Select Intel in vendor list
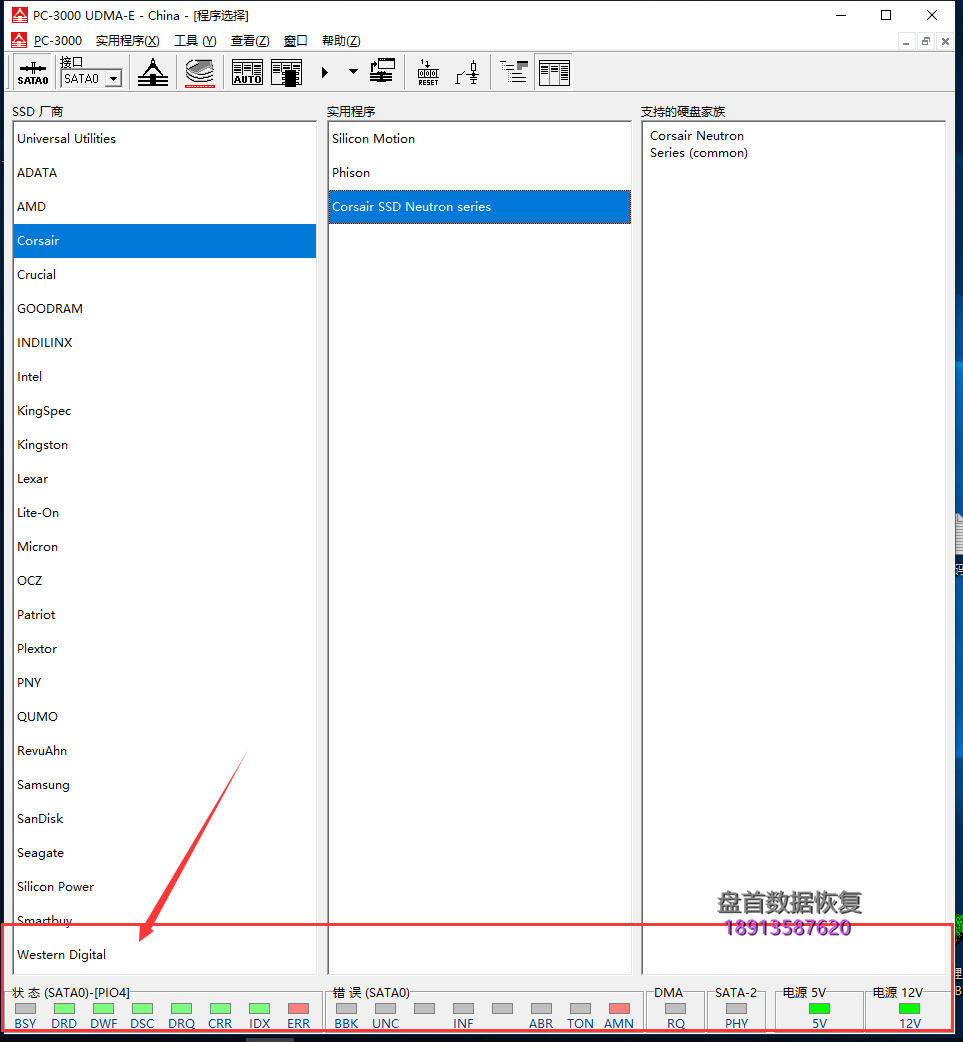Image resolution: width=963 pixels, height=1042 pixels. click(164, 377)
